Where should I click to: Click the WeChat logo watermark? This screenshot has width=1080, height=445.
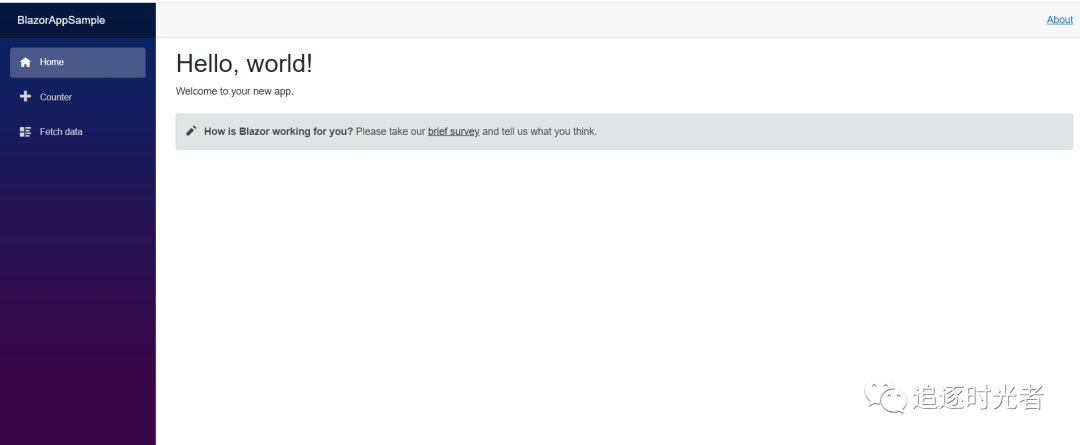pyautogui.click(x=885, y=397)
